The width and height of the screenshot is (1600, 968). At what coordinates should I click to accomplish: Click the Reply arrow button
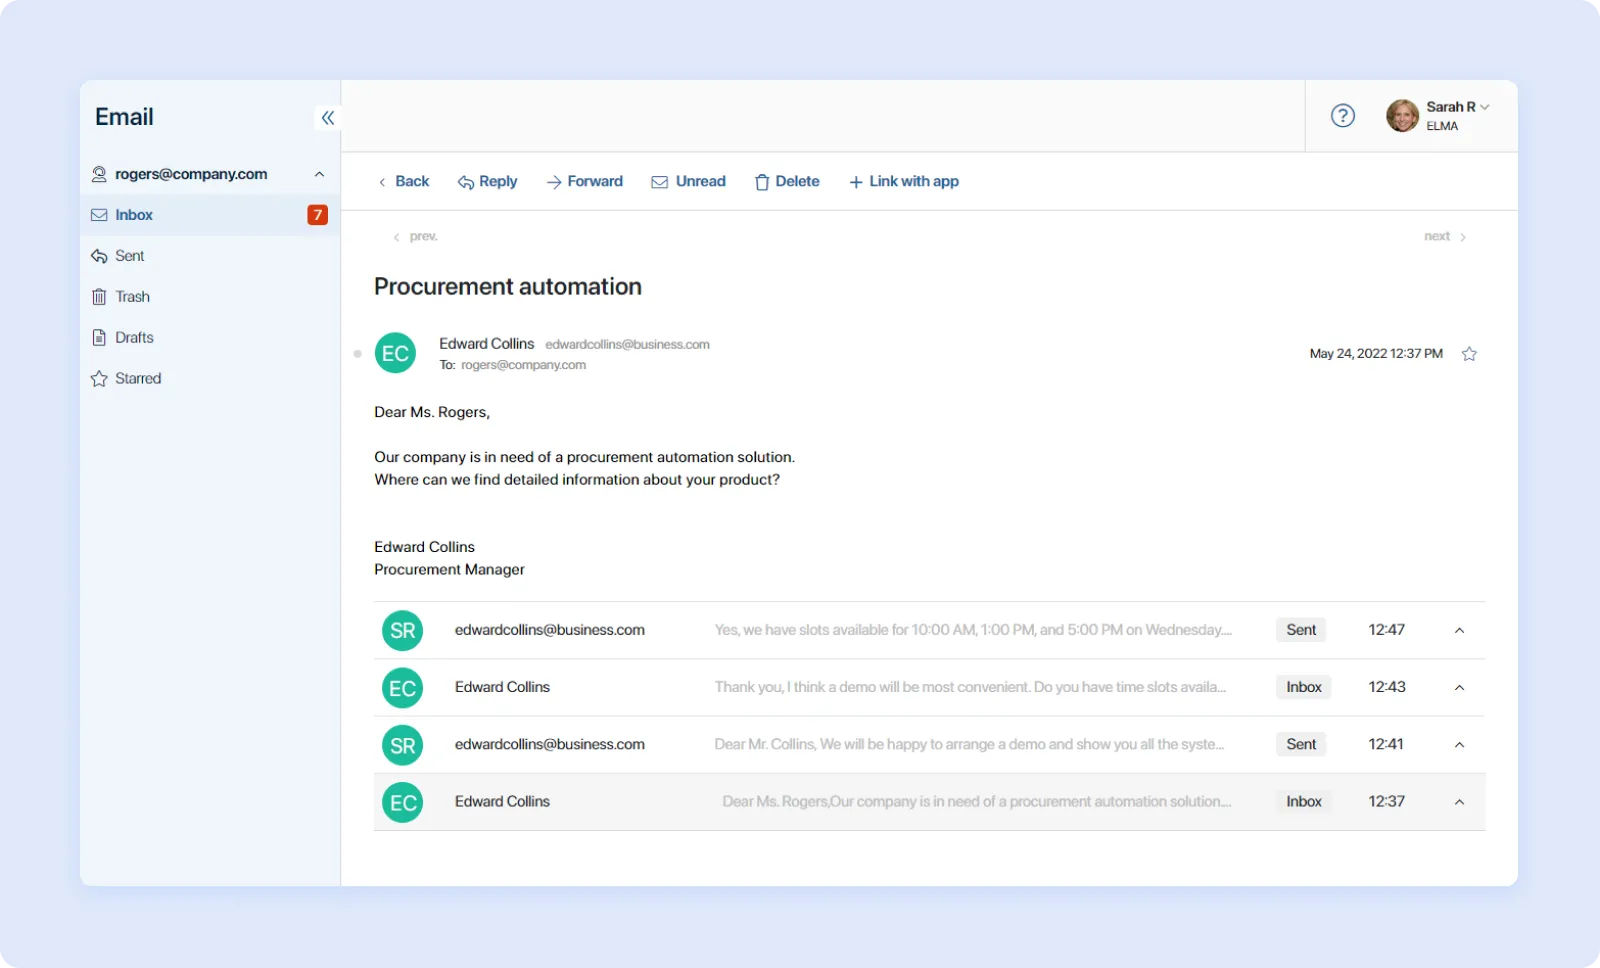pos(487,182)
